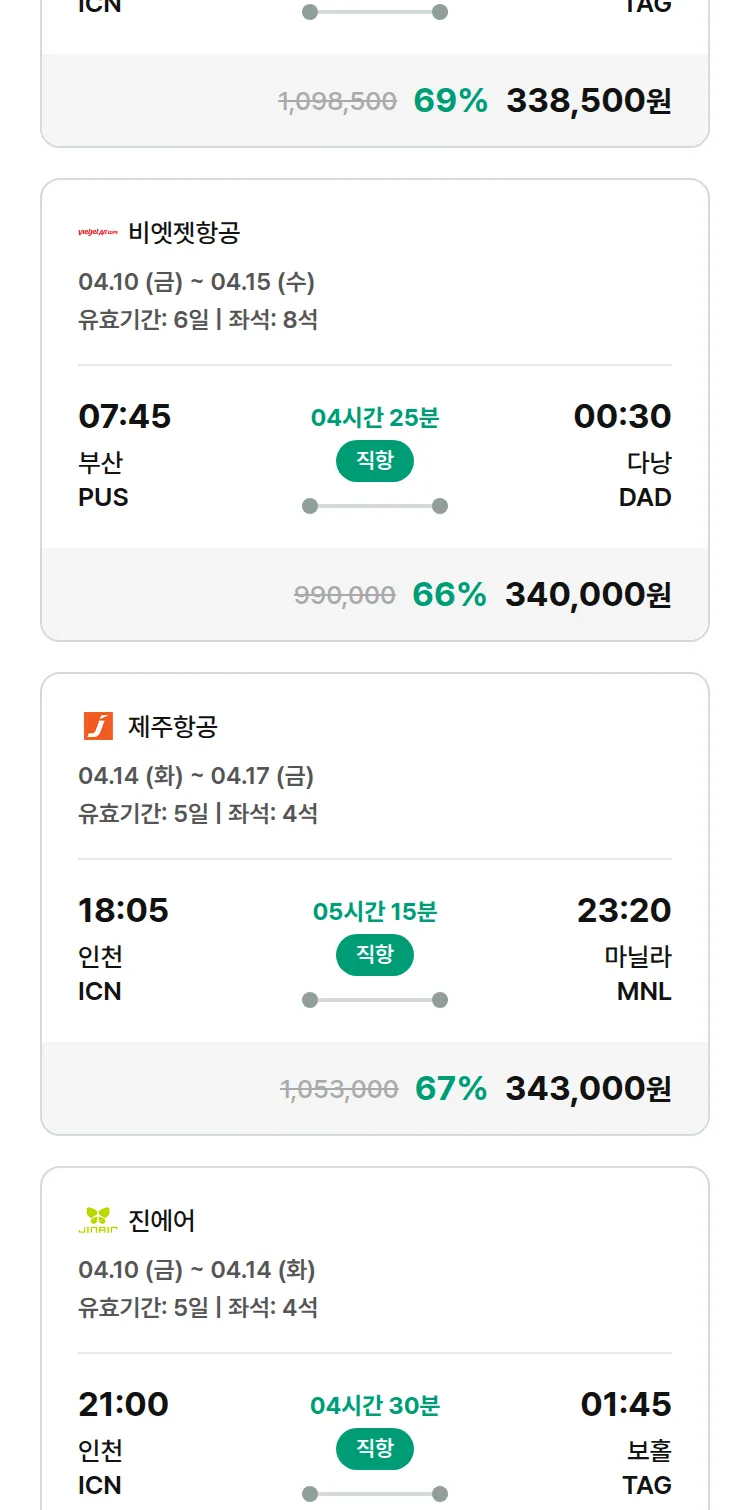Click 직항 badge on Busan–Da Nang flight

[375, 461]
